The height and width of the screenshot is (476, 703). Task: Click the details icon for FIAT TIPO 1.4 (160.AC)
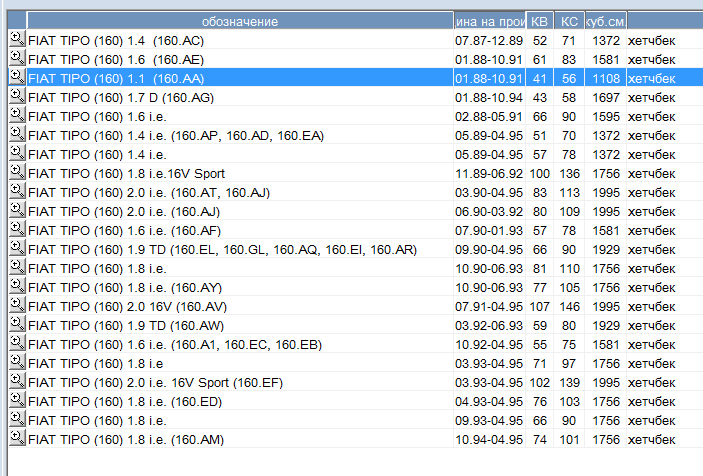[x=16, y=39]
